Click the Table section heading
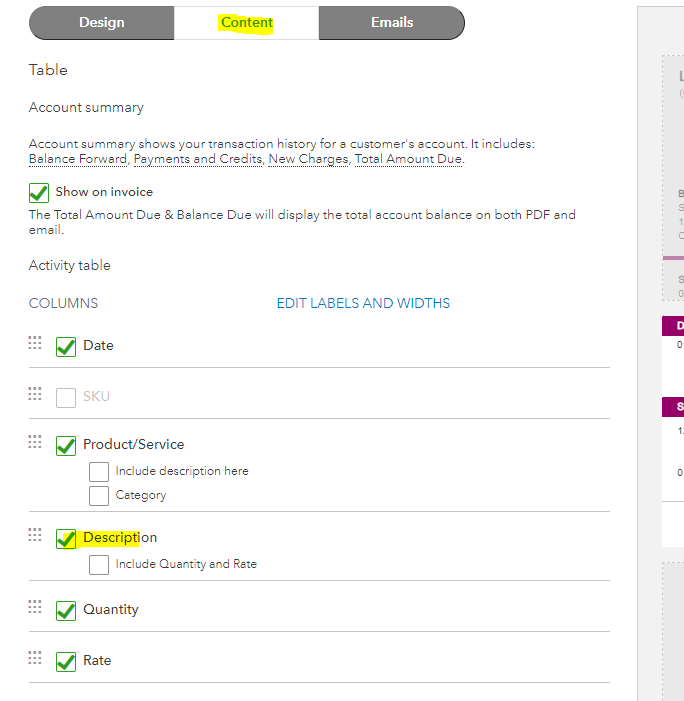 click(48, 70)
